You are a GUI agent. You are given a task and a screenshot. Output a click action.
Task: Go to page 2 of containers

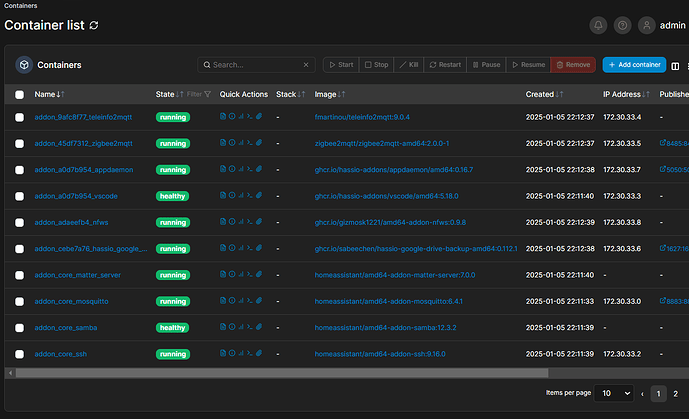(675, 394)
